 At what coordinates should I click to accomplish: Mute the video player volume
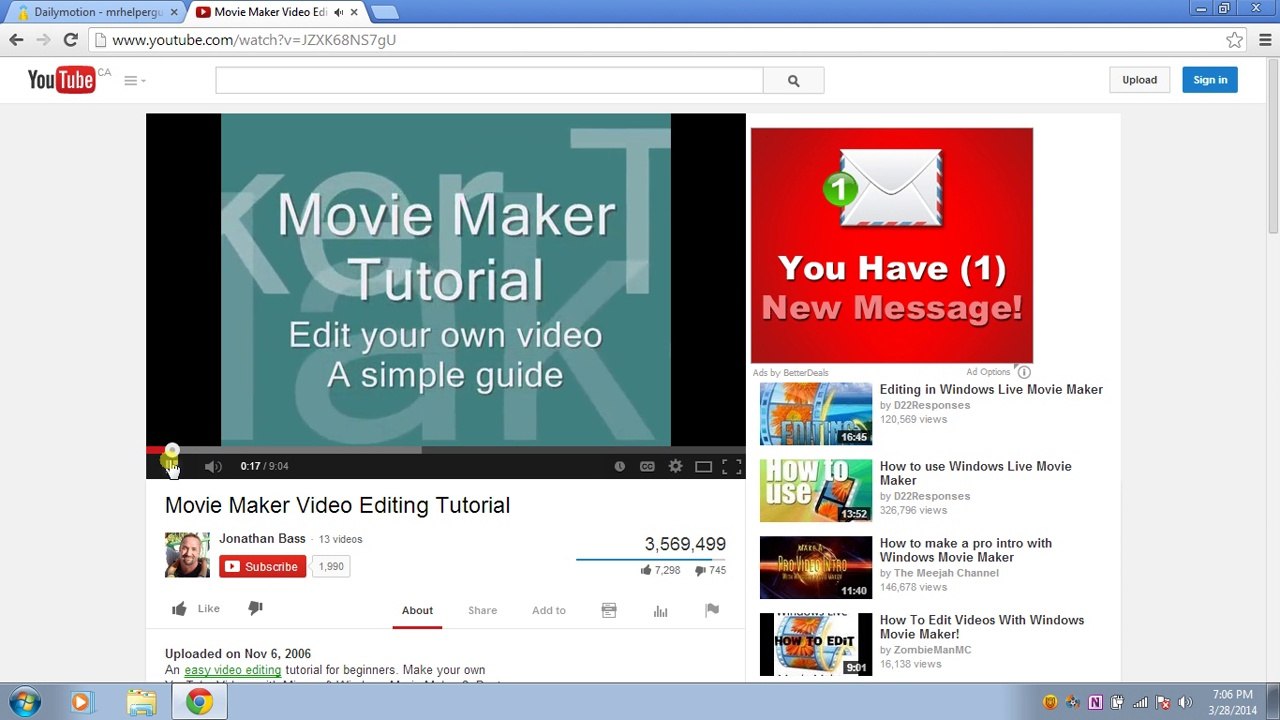[213, 466]
